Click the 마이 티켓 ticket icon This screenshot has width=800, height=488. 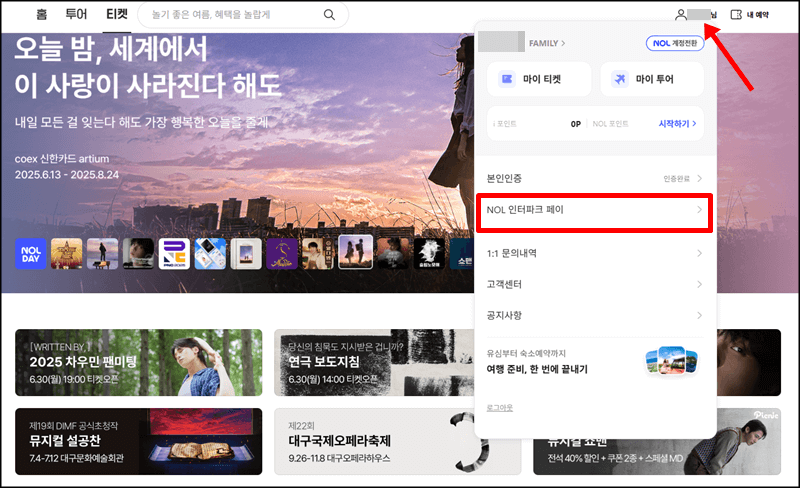click(507, 79)
